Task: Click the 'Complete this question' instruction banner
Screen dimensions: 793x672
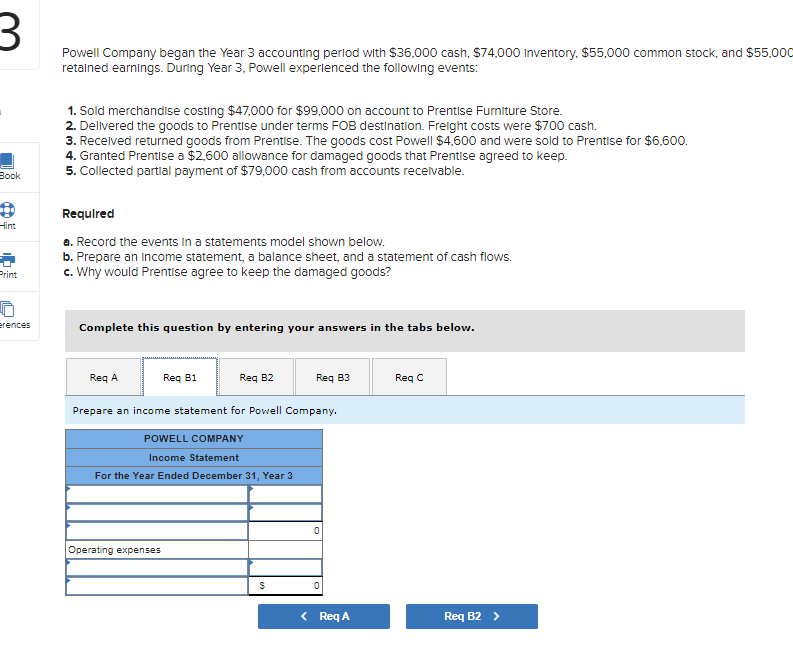Action: pyautogui.click(x=405, y=331)
